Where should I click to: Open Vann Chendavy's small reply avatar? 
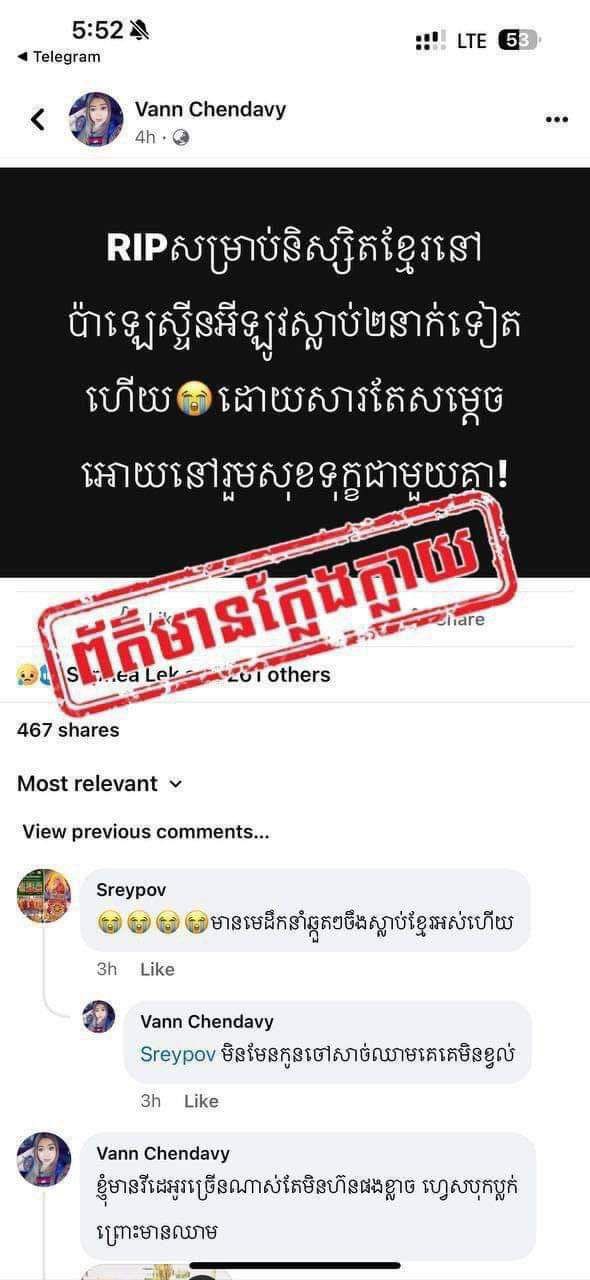(99, 1017)
